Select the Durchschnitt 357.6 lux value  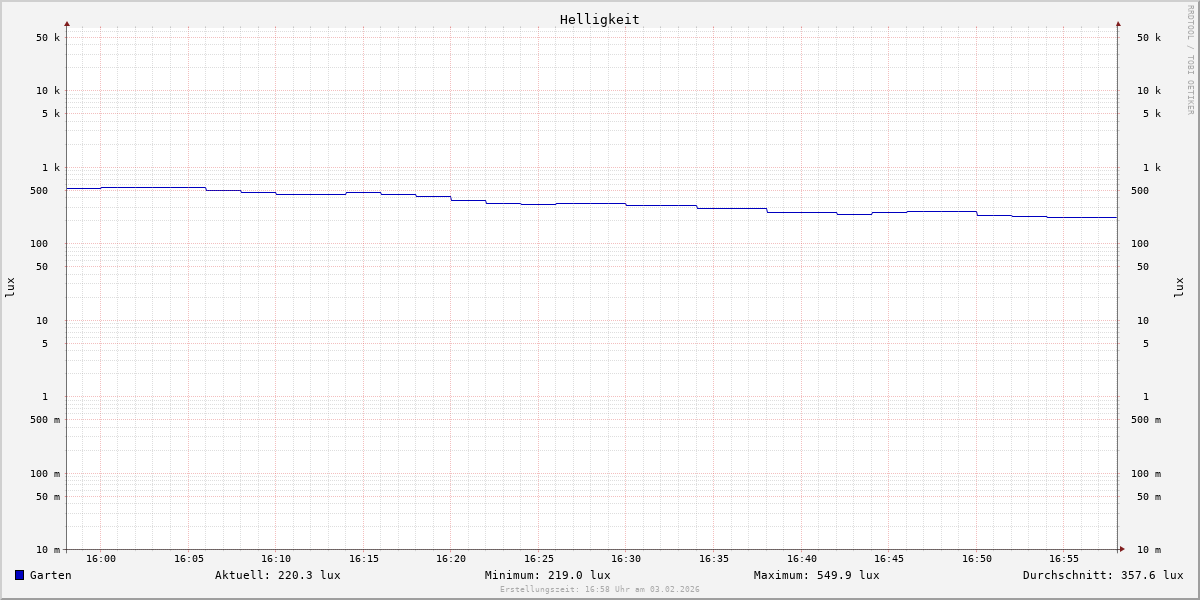click(1102, 575)
